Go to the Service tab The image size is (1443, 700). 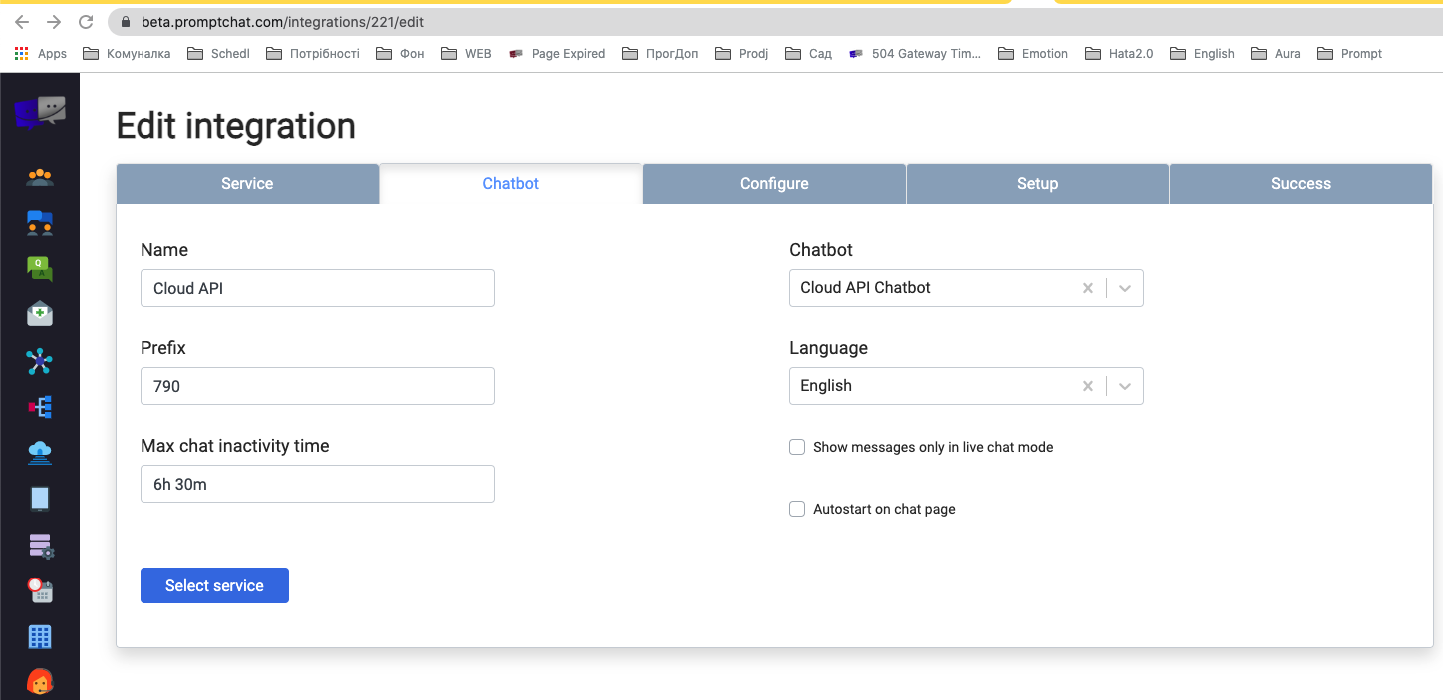tap(247, 184)
